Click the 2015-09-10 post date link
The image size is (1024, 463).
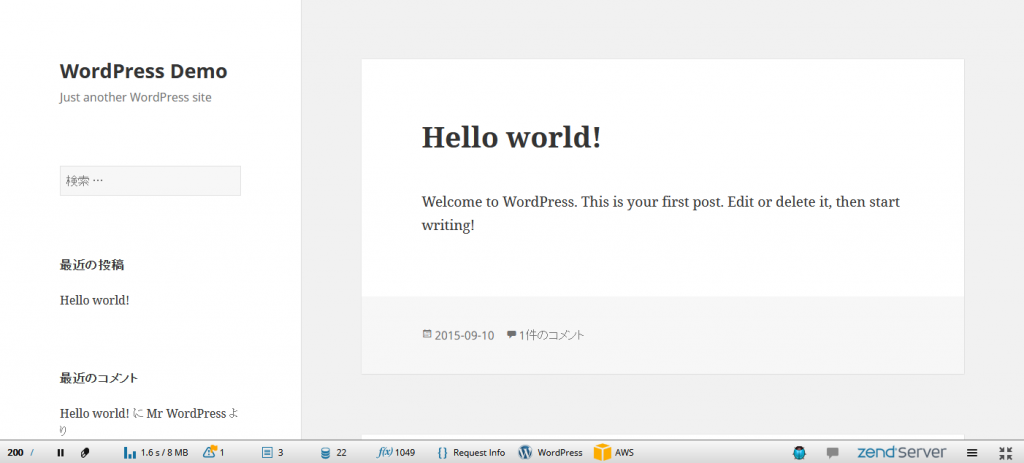coord(464,335)
